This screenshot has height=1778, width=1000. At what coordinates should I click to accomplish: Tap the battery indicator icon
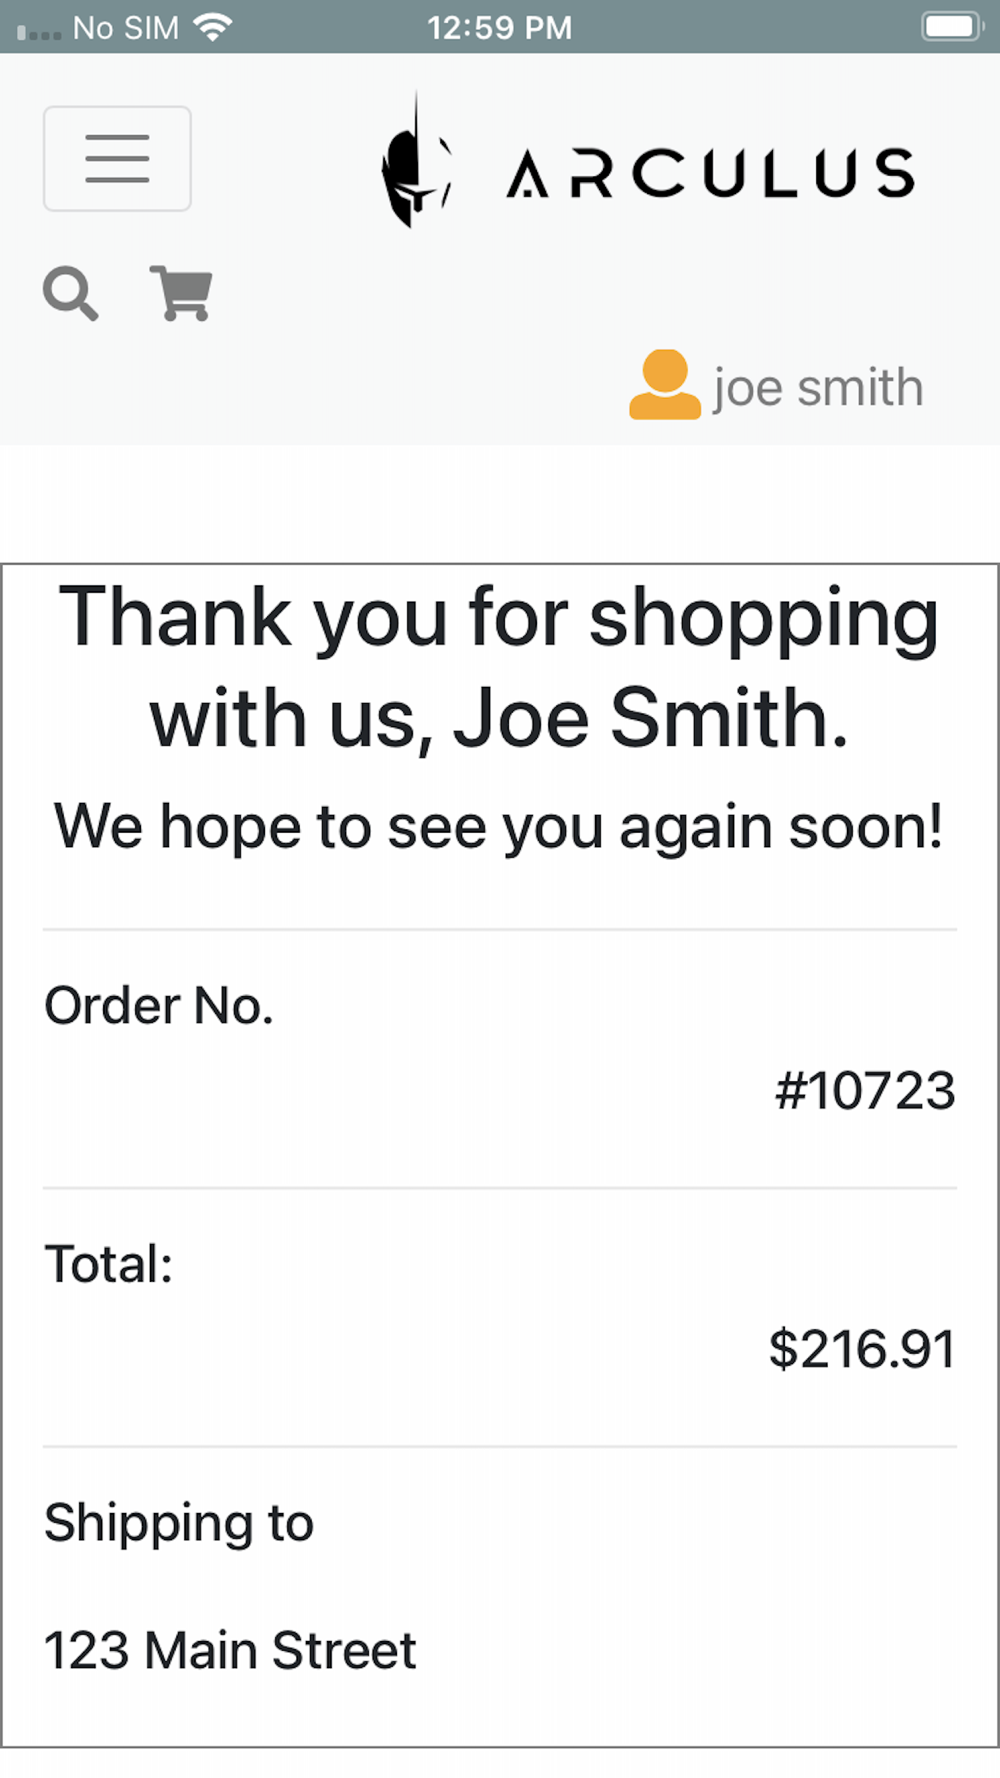coord(953,27)
